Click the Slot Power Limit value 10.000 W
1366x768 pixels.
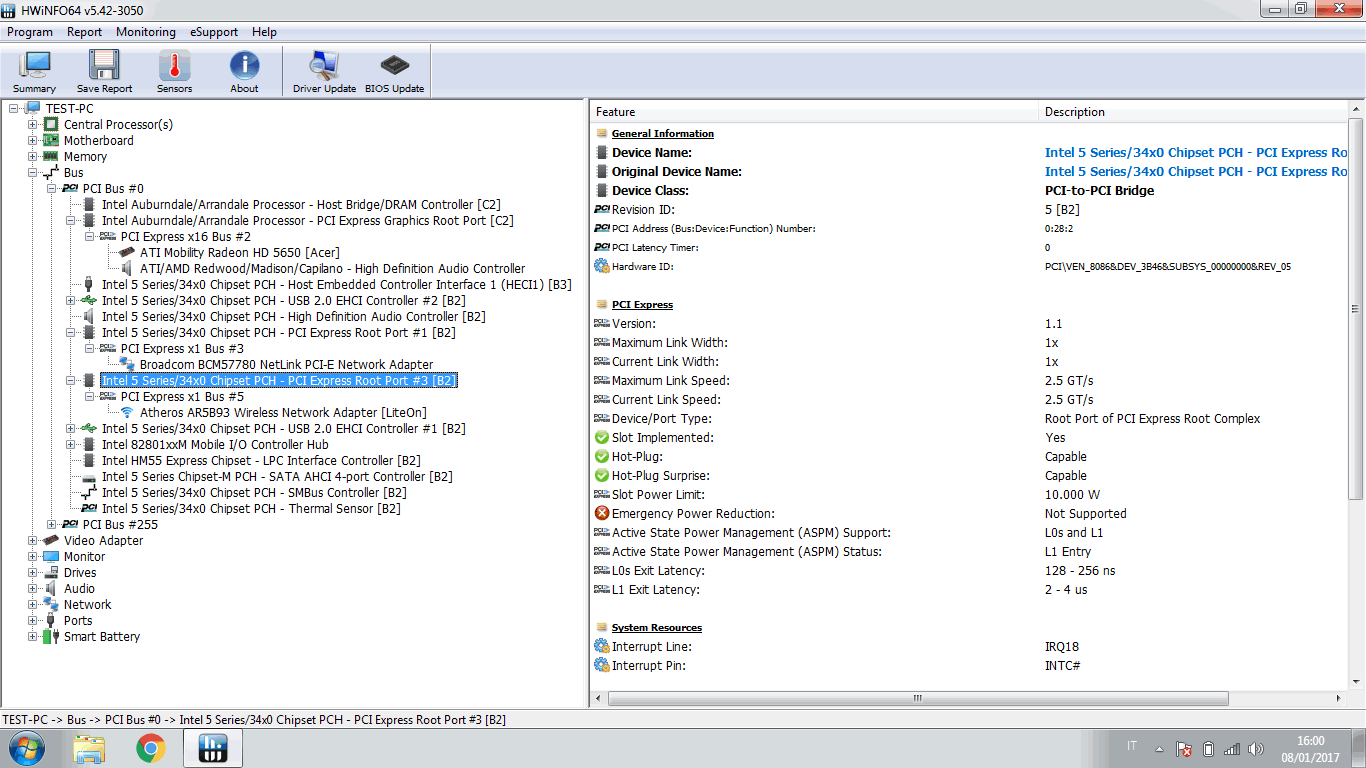[1072, 494]
